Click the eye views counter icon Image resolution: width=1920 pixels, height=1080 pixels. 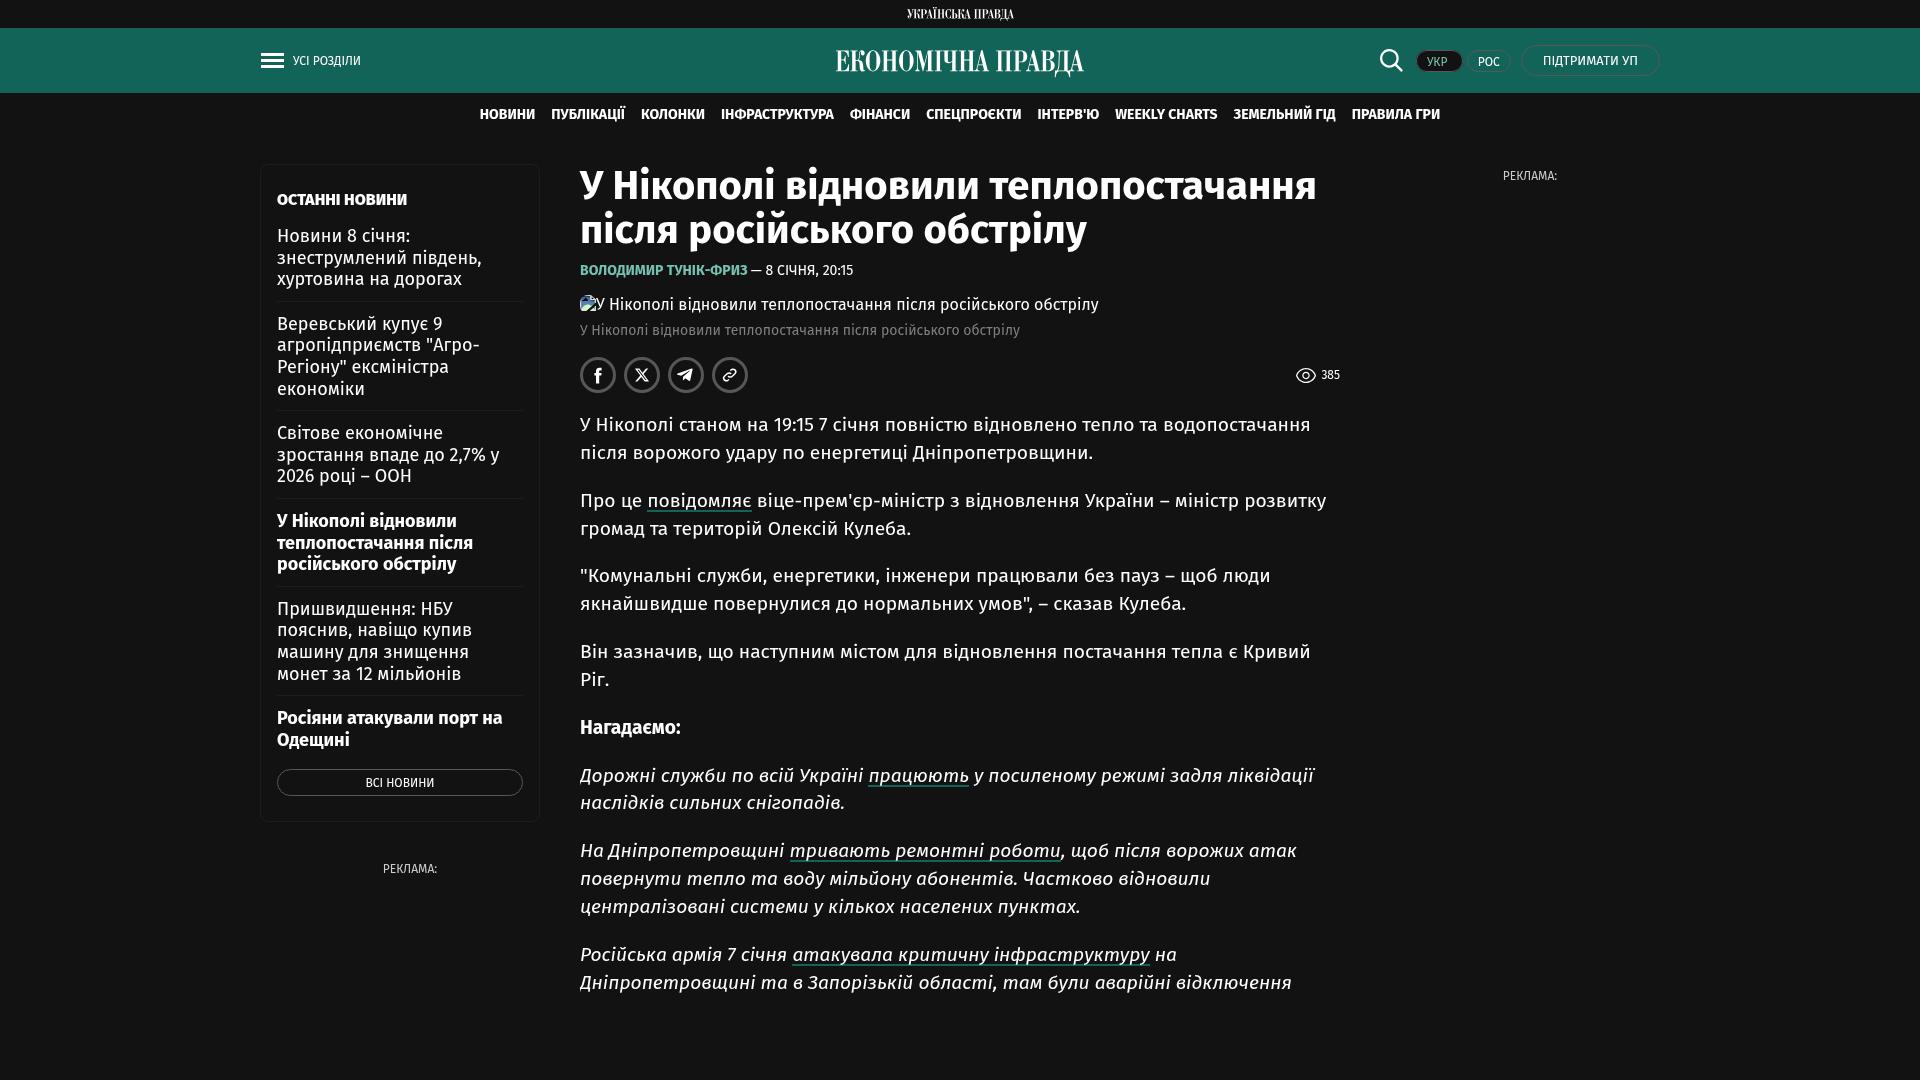click(1306, 376)
